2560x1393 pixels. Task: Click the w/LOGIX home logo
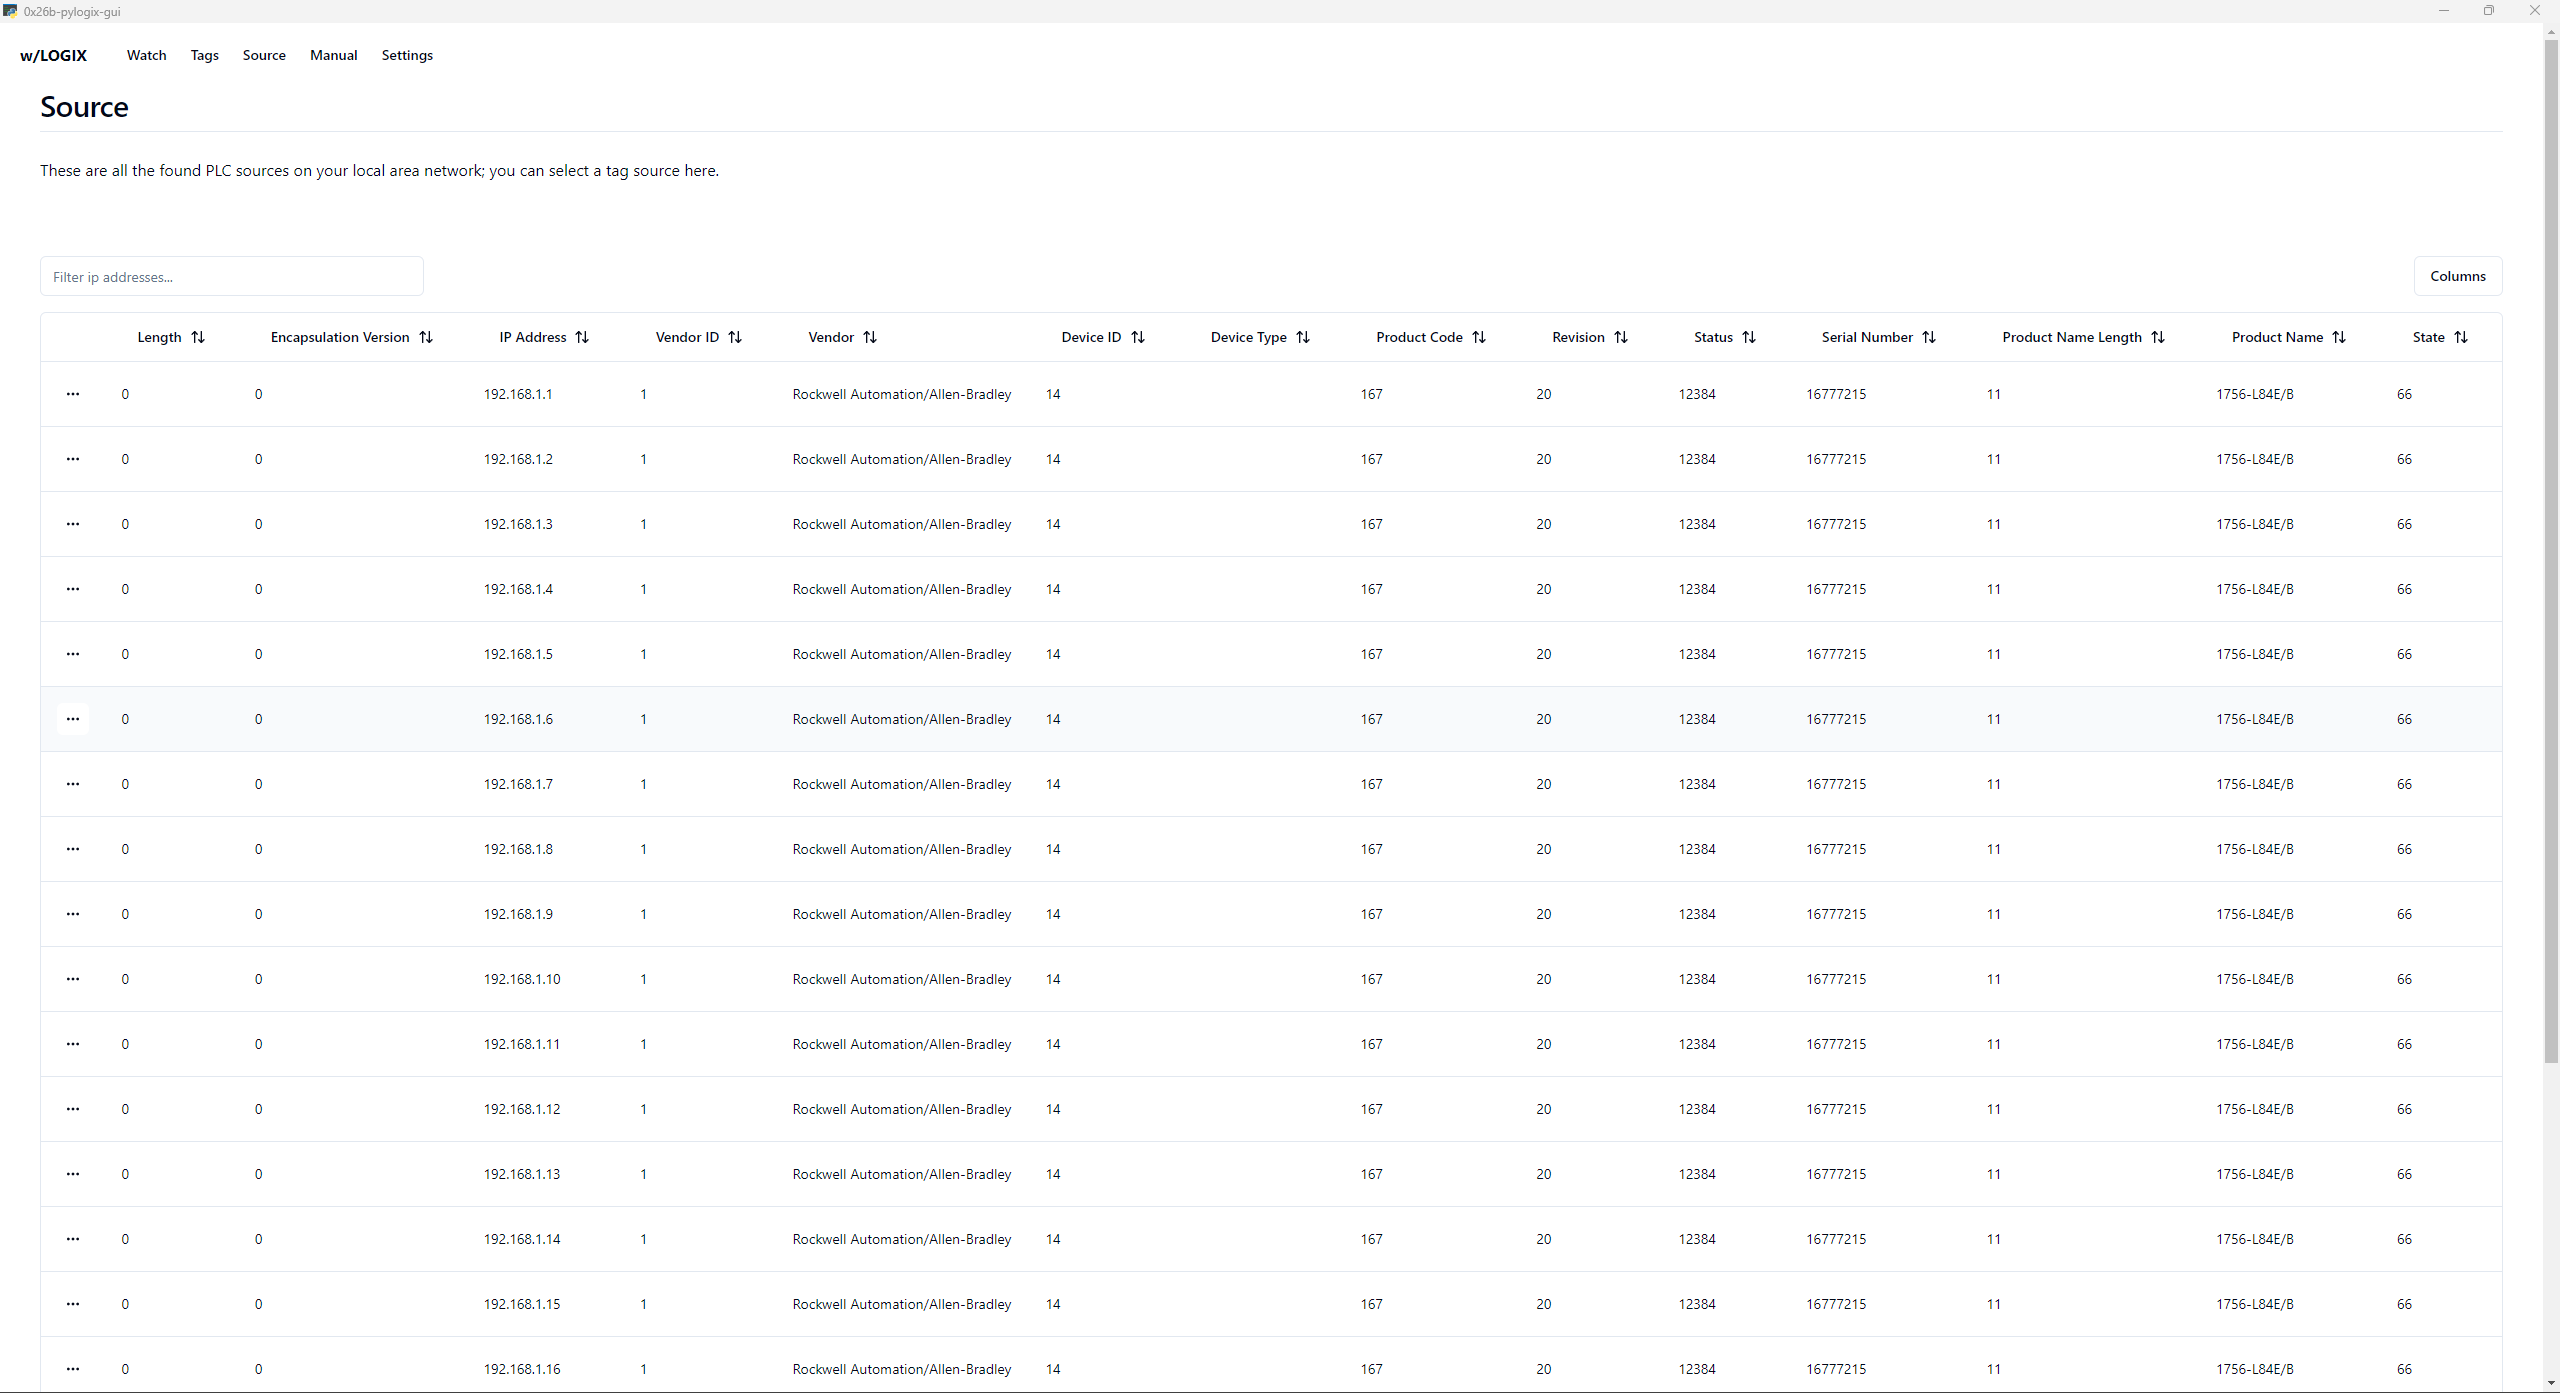click(x=54, y=55)
